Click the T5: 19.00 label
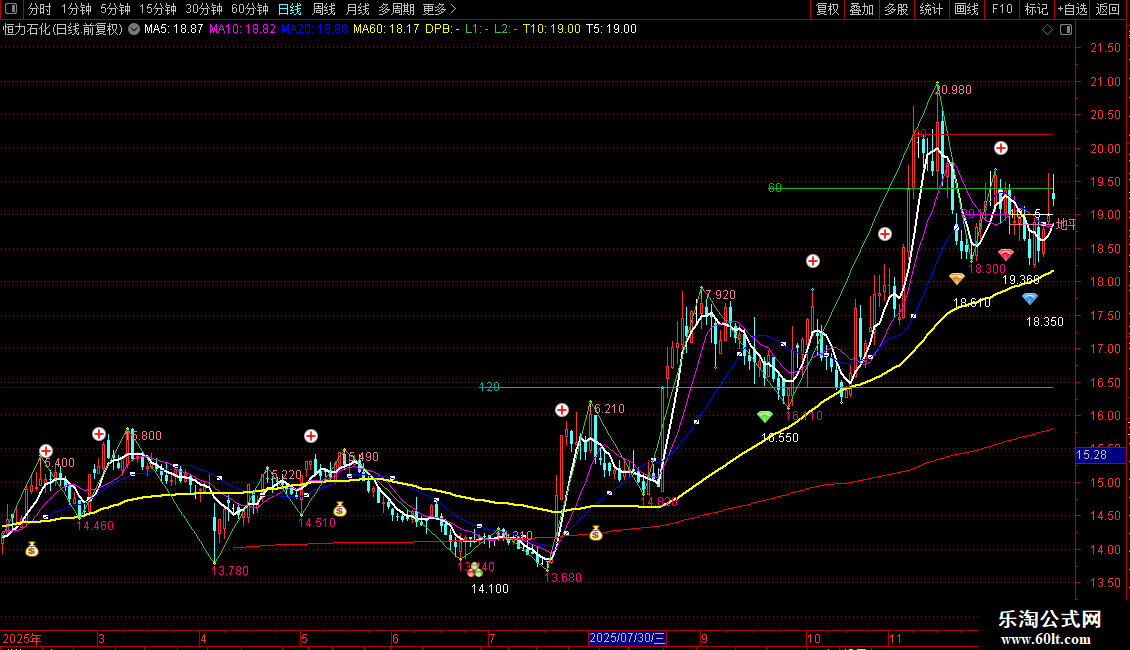 pos(611,30)
